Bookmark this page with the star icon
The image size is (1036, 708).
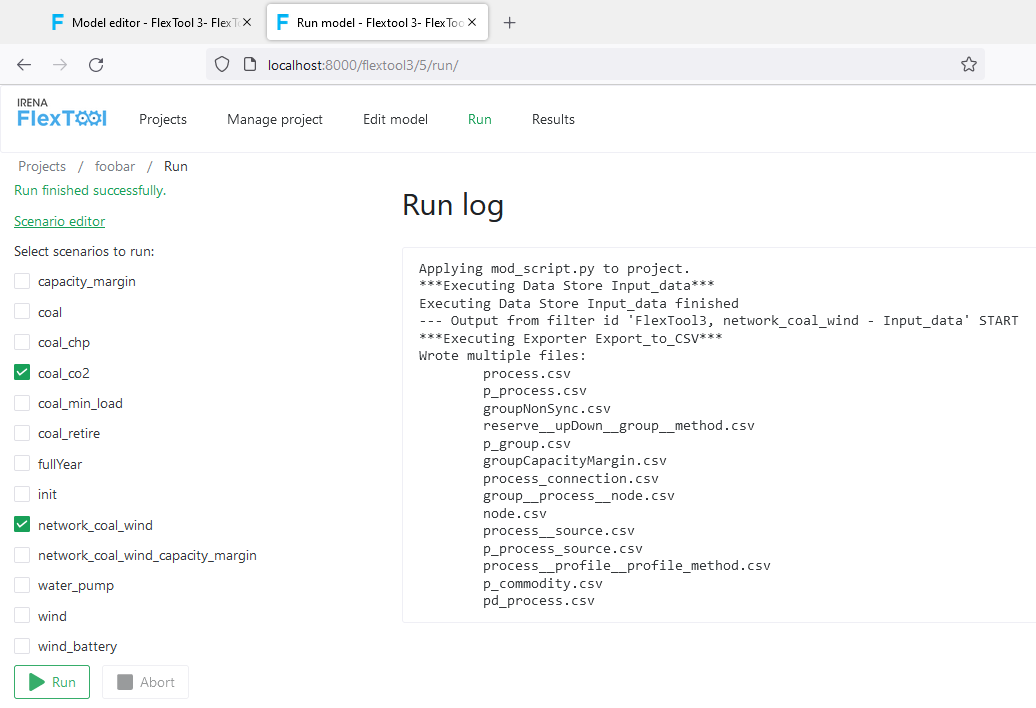[x=969, y=65]
